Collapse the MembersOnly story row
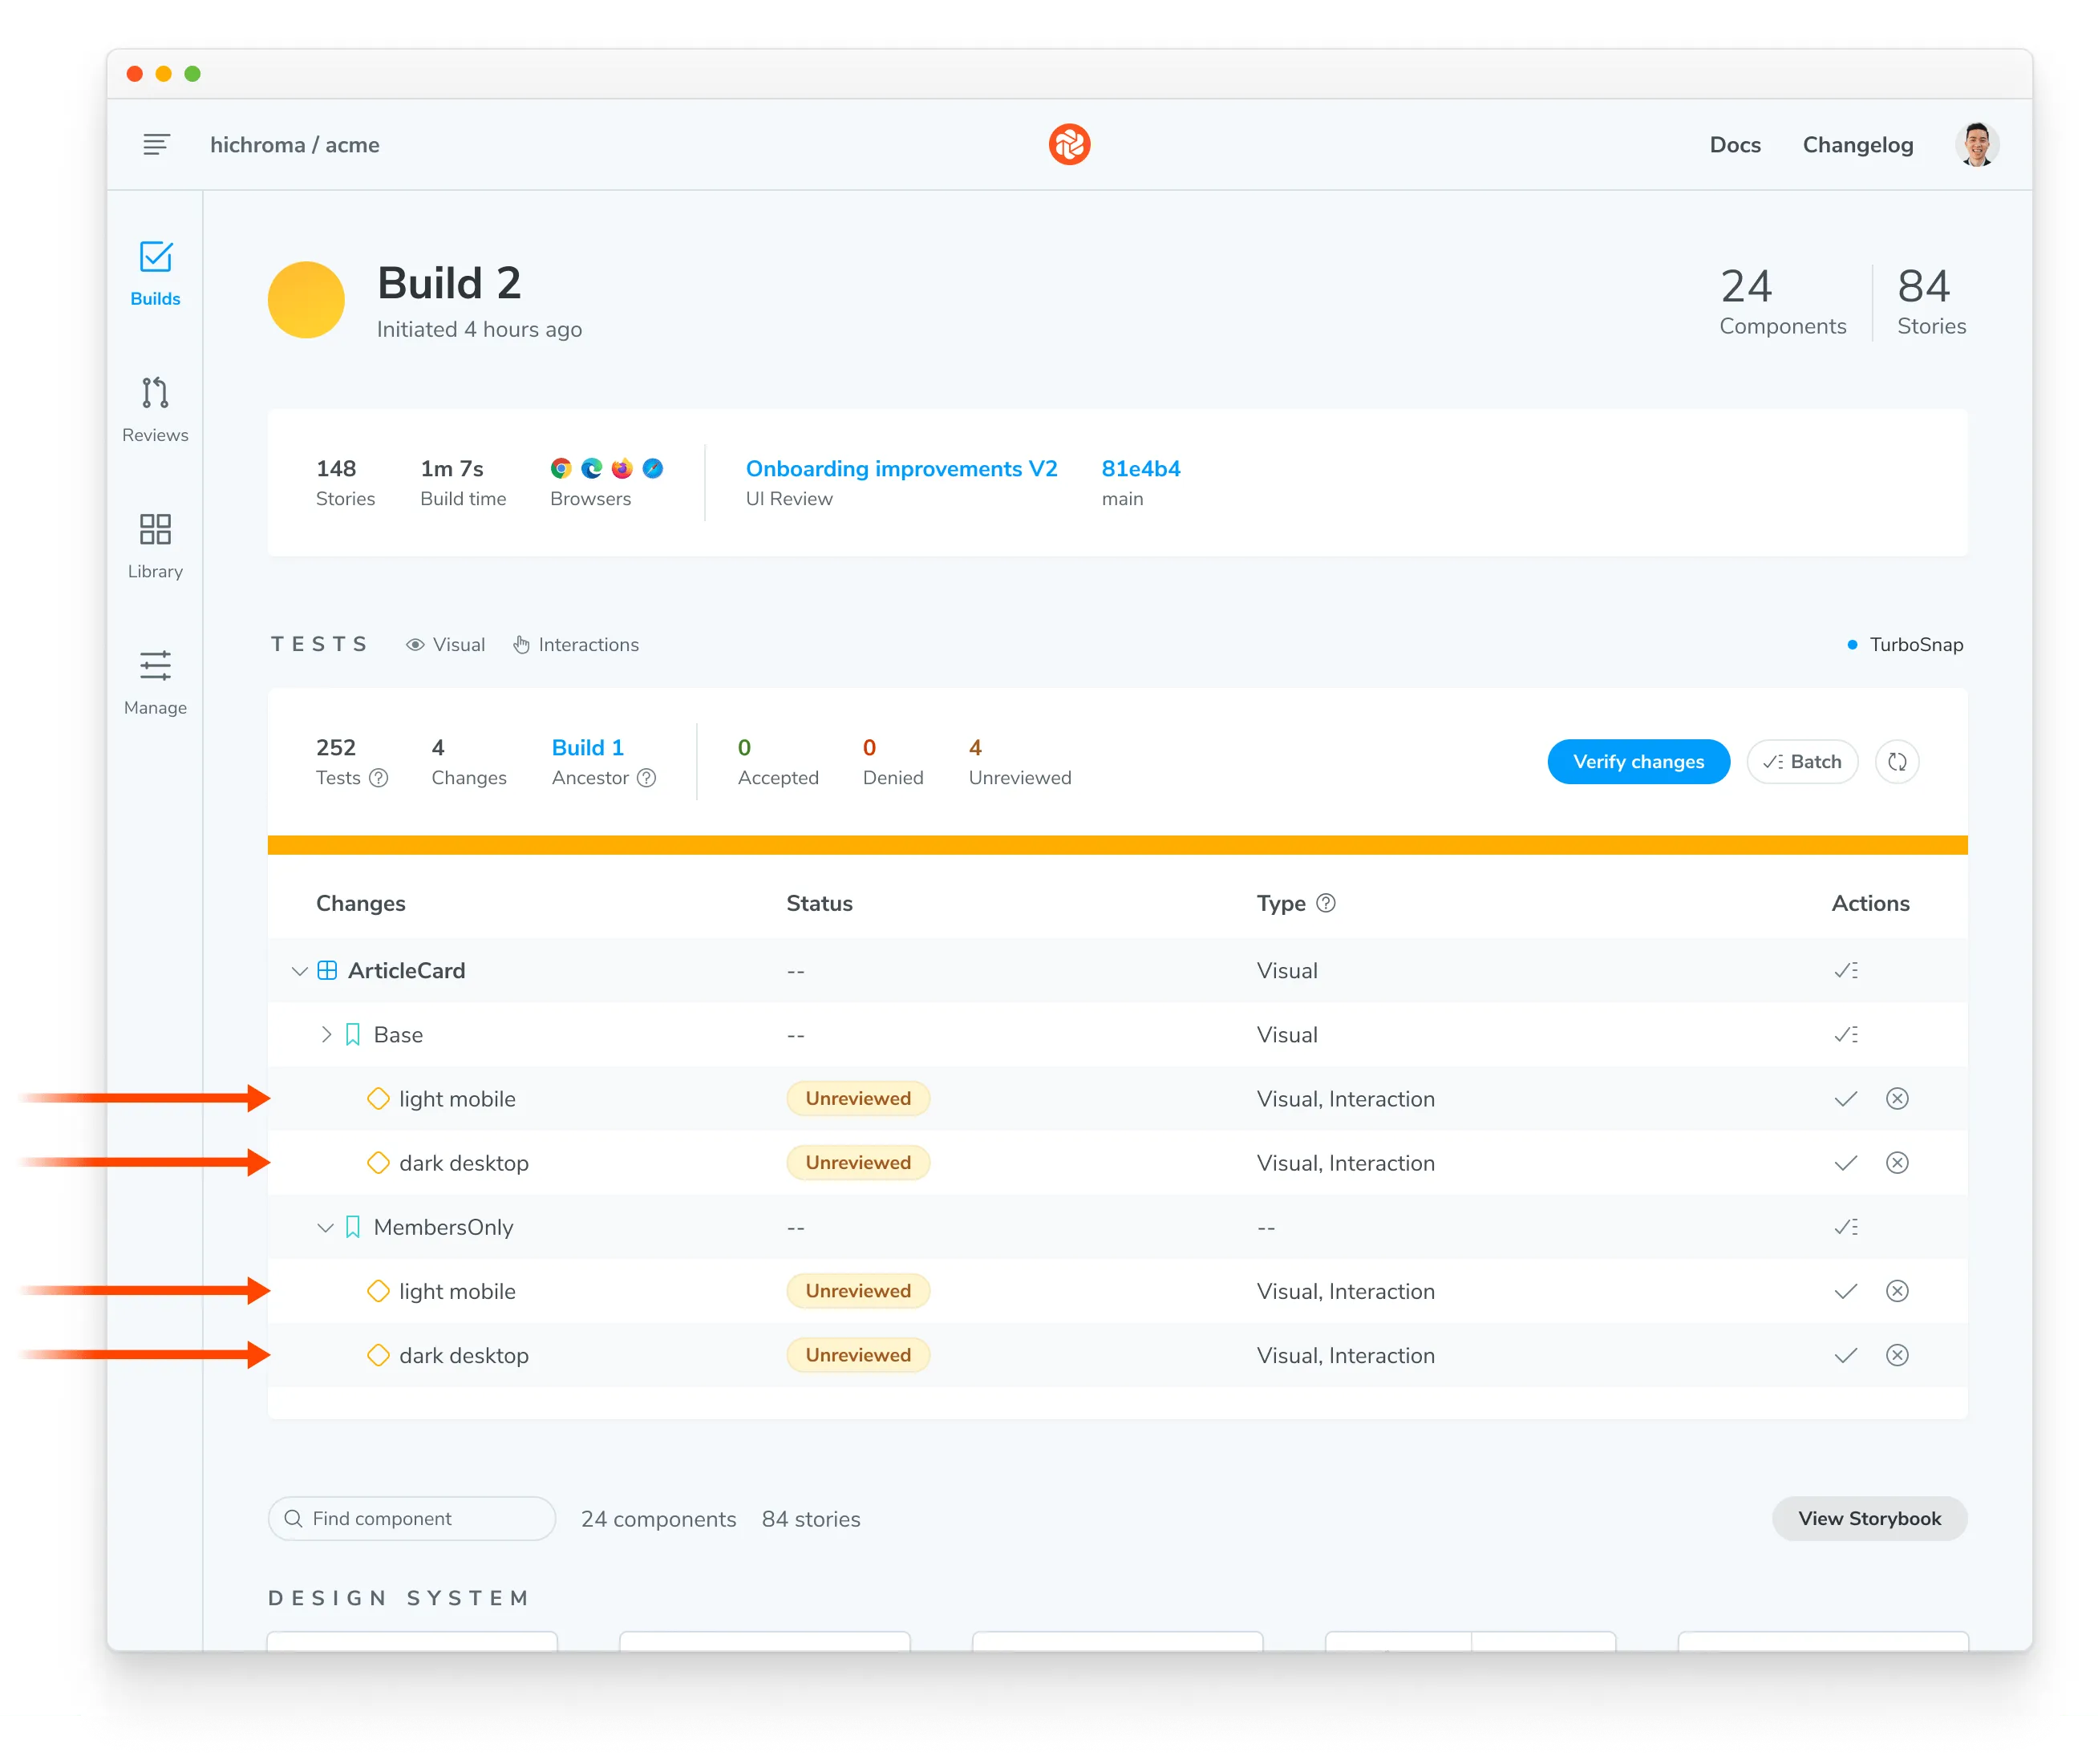The width and height of the screenshot is (2098, 1764). click(325, 1227)
